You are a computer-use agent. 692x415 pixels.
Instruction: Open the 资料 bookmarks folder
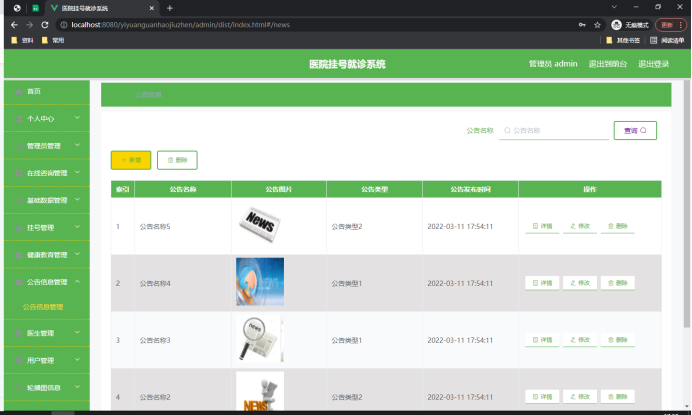pos(22,40)
